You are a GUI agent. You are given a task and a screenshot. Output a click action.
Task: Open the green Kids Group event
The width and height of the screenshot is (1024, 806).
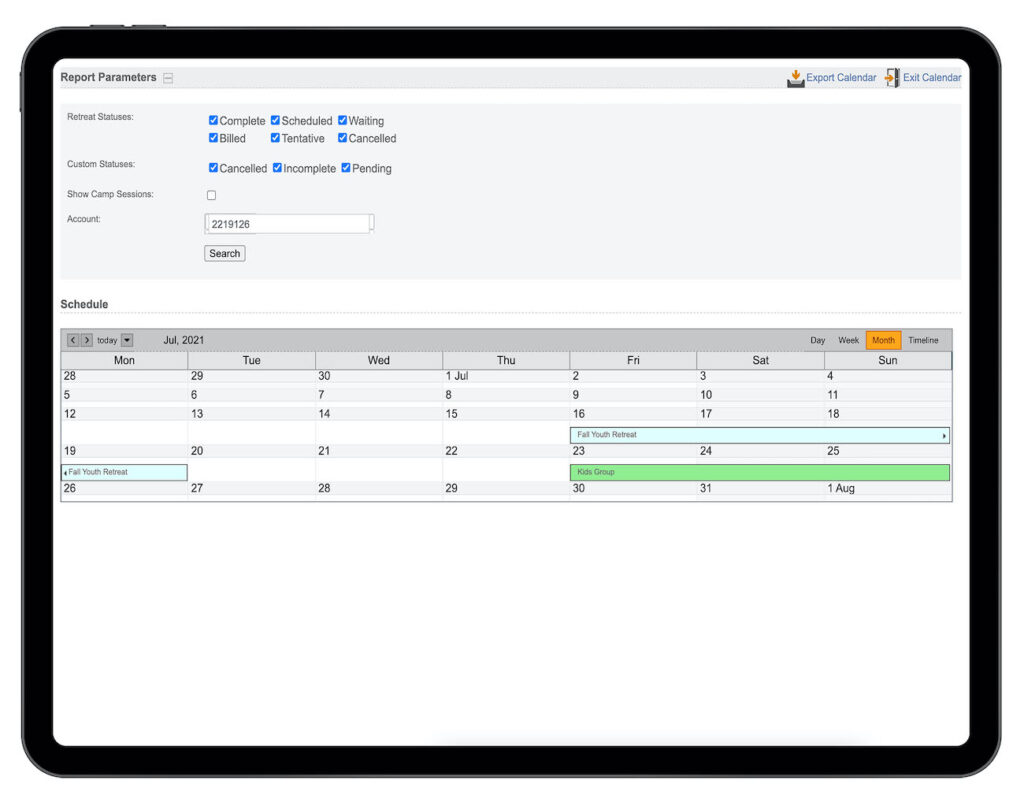[x=759, y=472]
